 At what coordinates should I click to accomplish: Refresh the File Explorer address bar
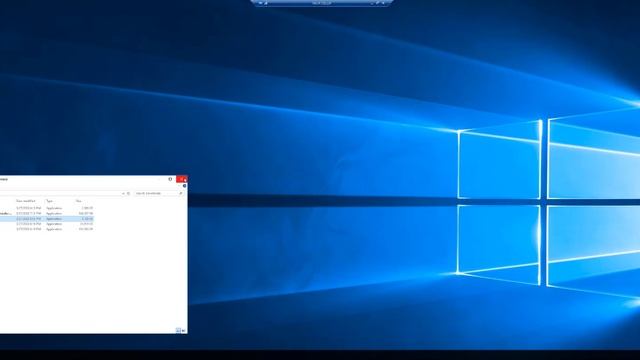[128, 193]
